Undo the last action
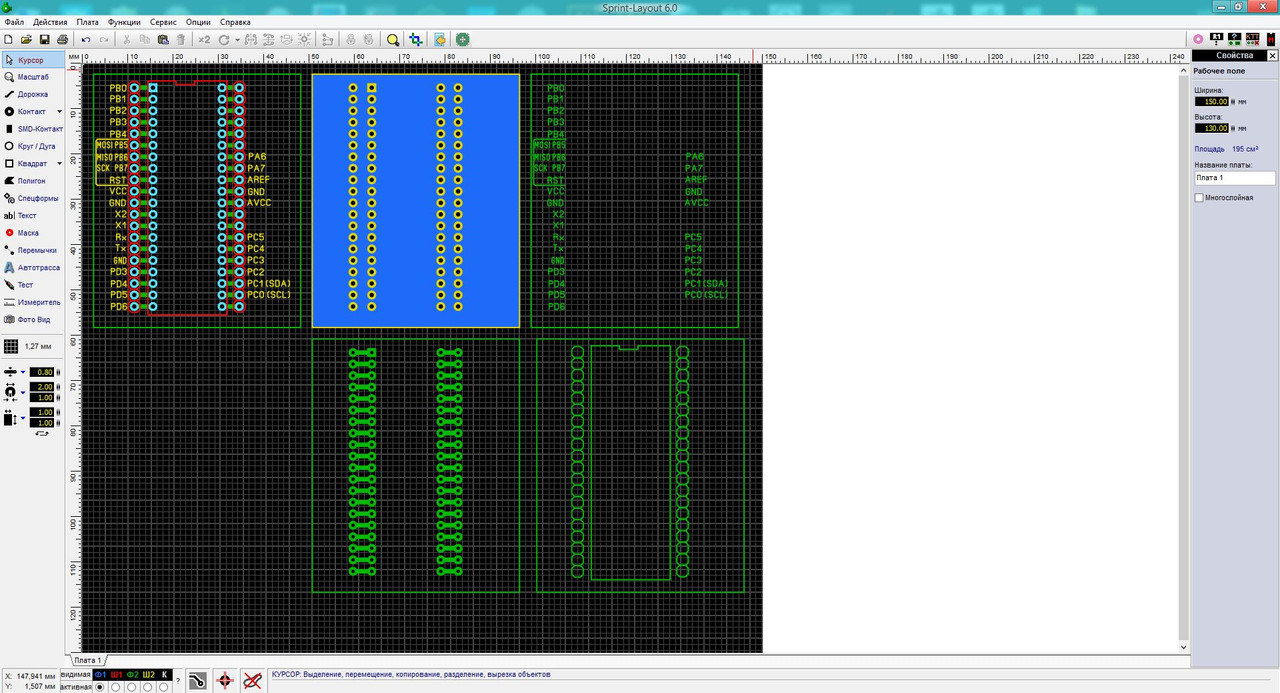Viewport: 1280px width, 693px height. tap(86, 40)
